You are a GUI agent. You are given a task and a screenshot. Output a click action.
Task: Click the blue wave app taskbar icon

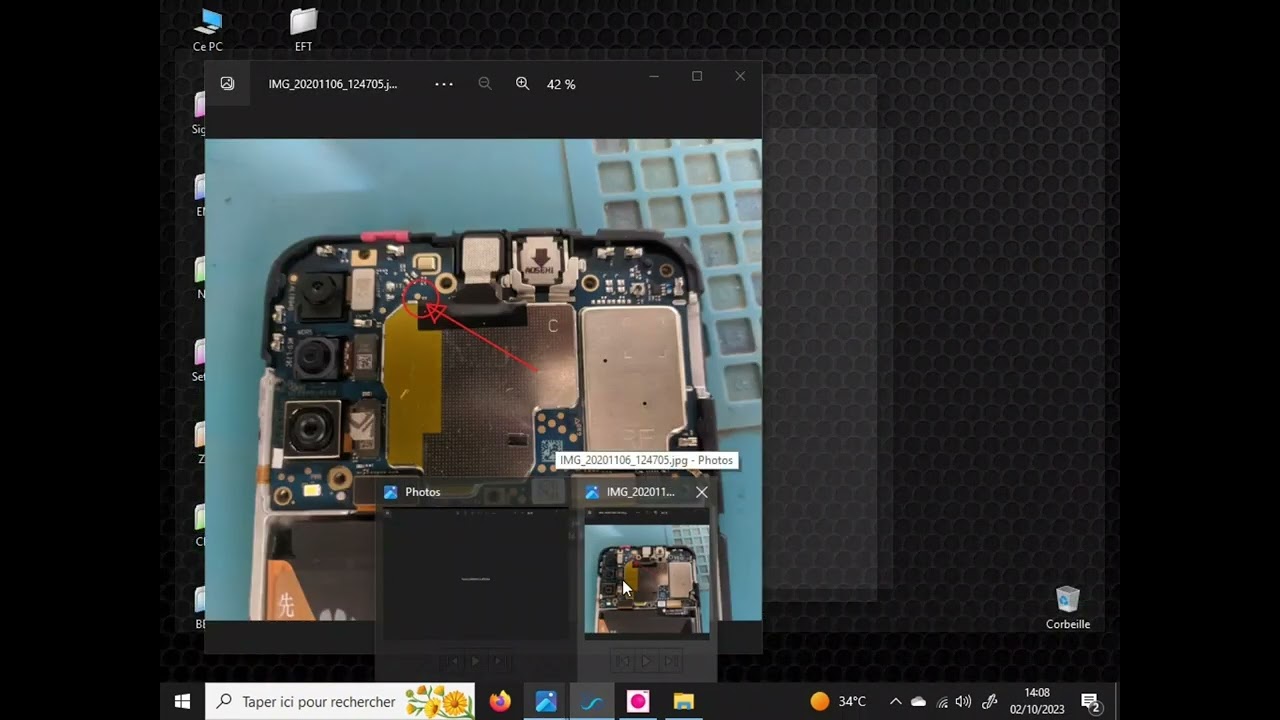[x=592, y=702]
